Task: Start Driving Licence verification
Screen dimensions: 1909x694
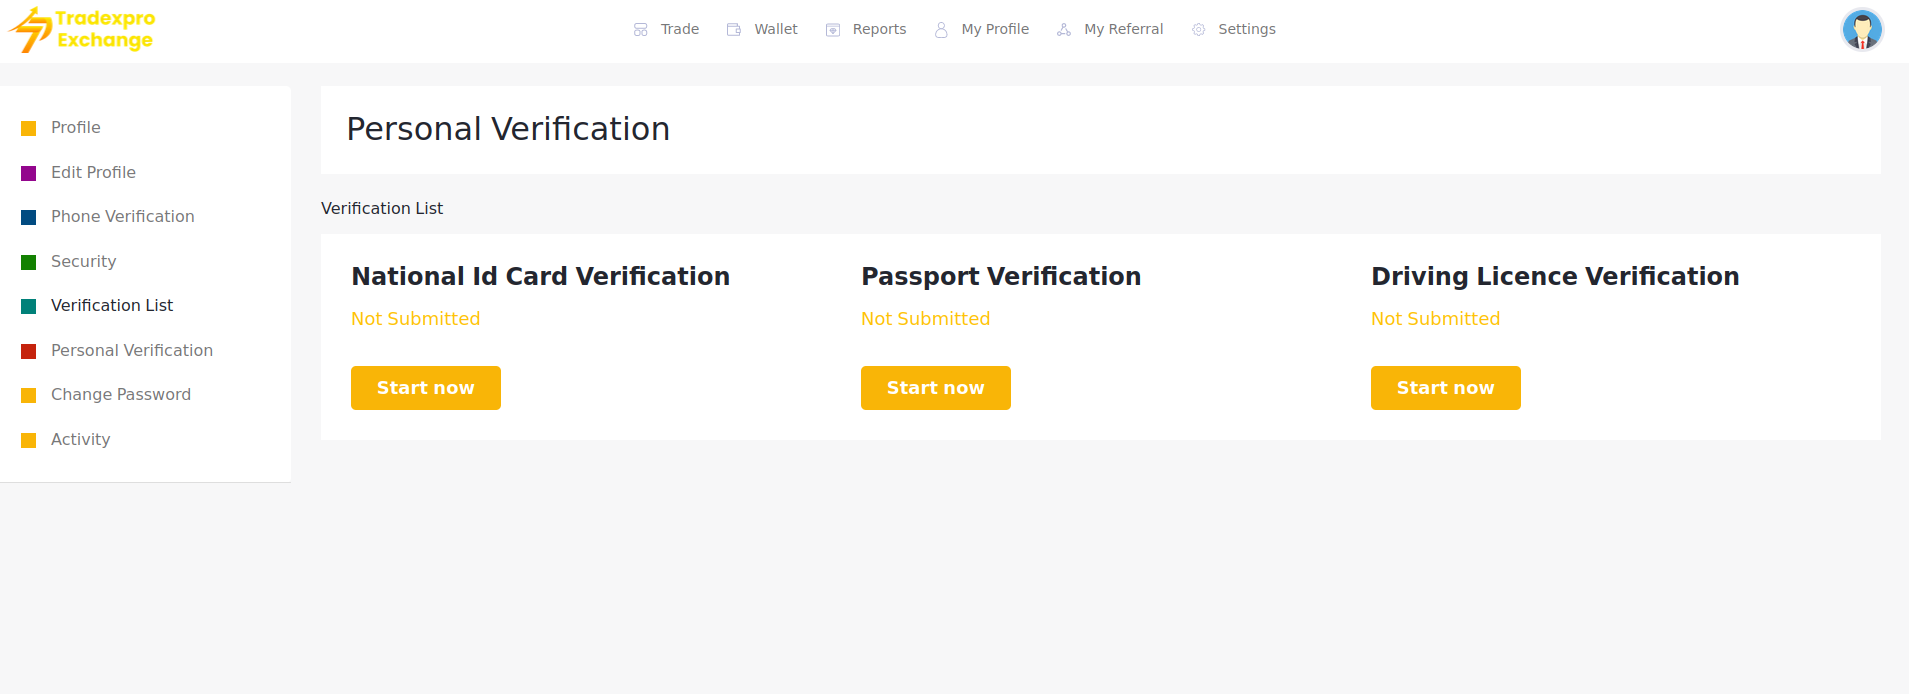Action: coord(1446,388)
